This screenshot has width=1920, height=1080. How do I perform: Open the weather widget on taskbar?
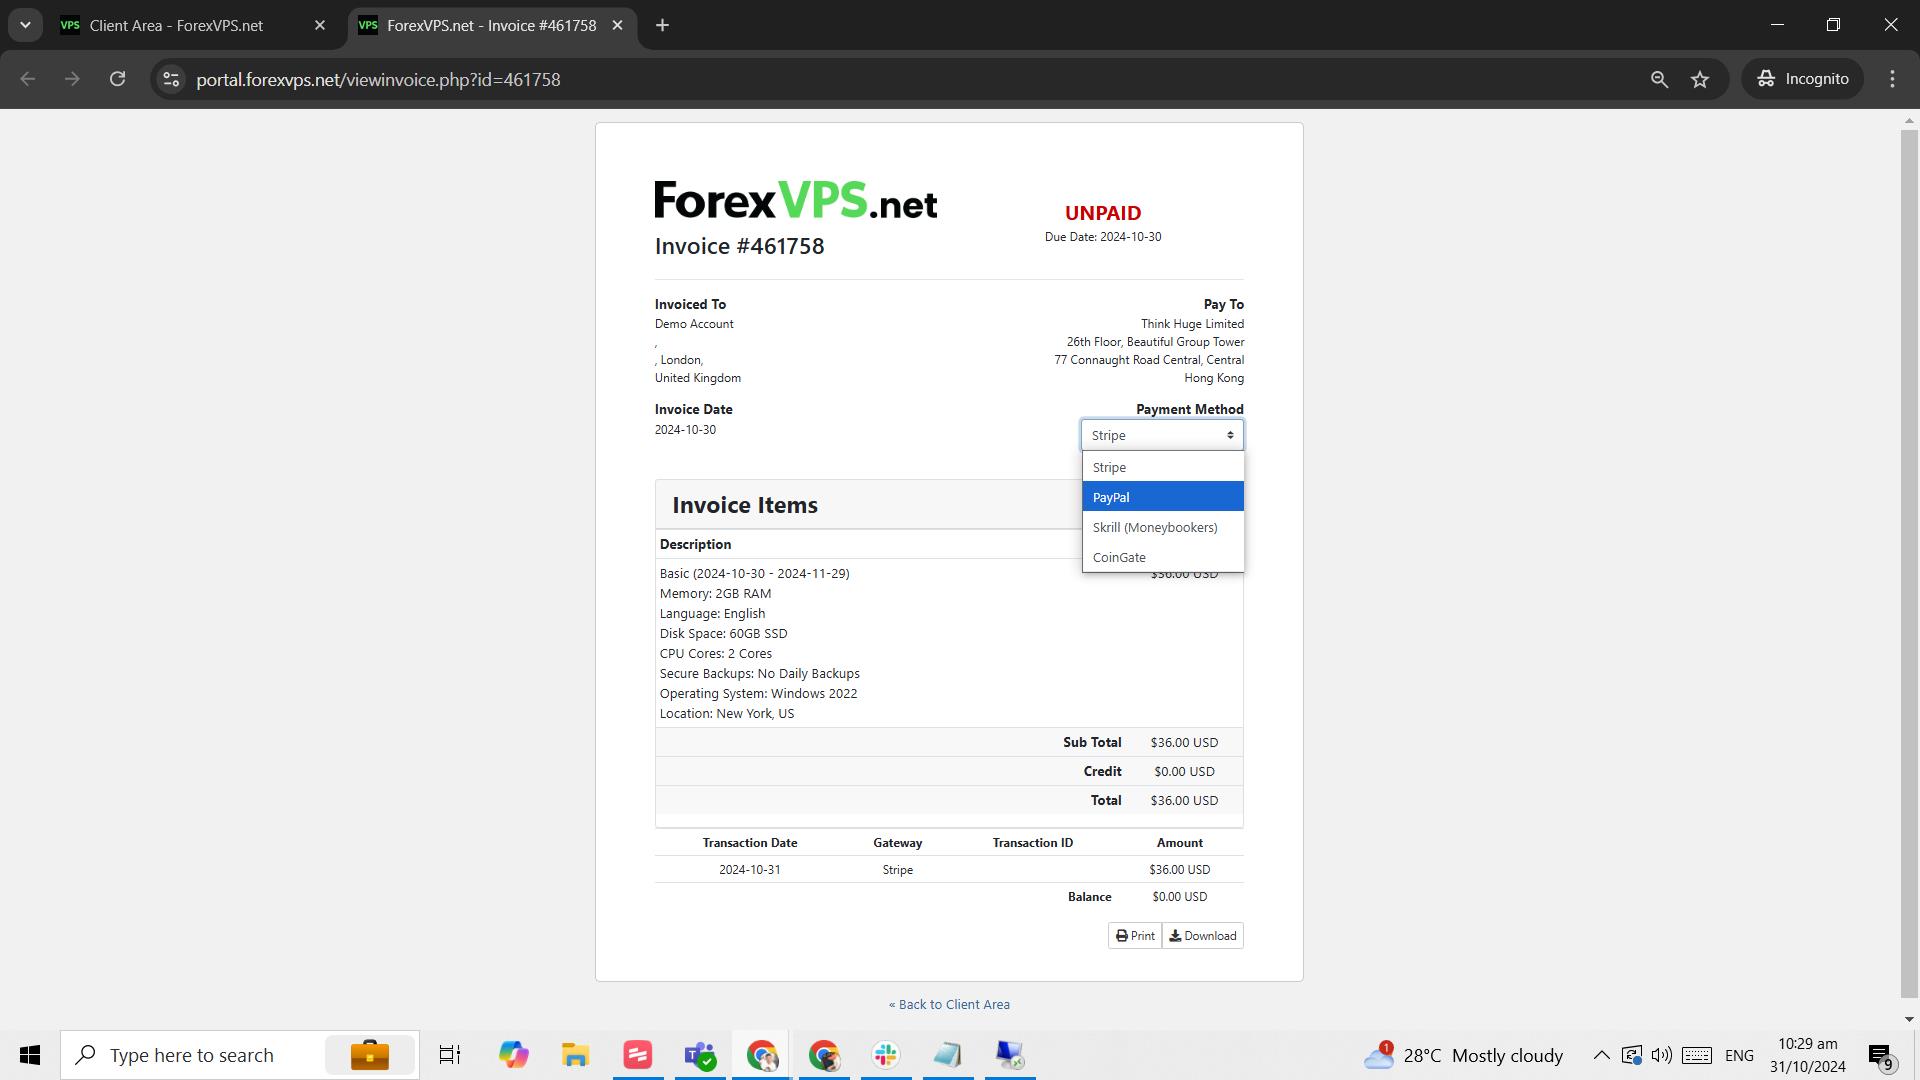(1463, 1055)
